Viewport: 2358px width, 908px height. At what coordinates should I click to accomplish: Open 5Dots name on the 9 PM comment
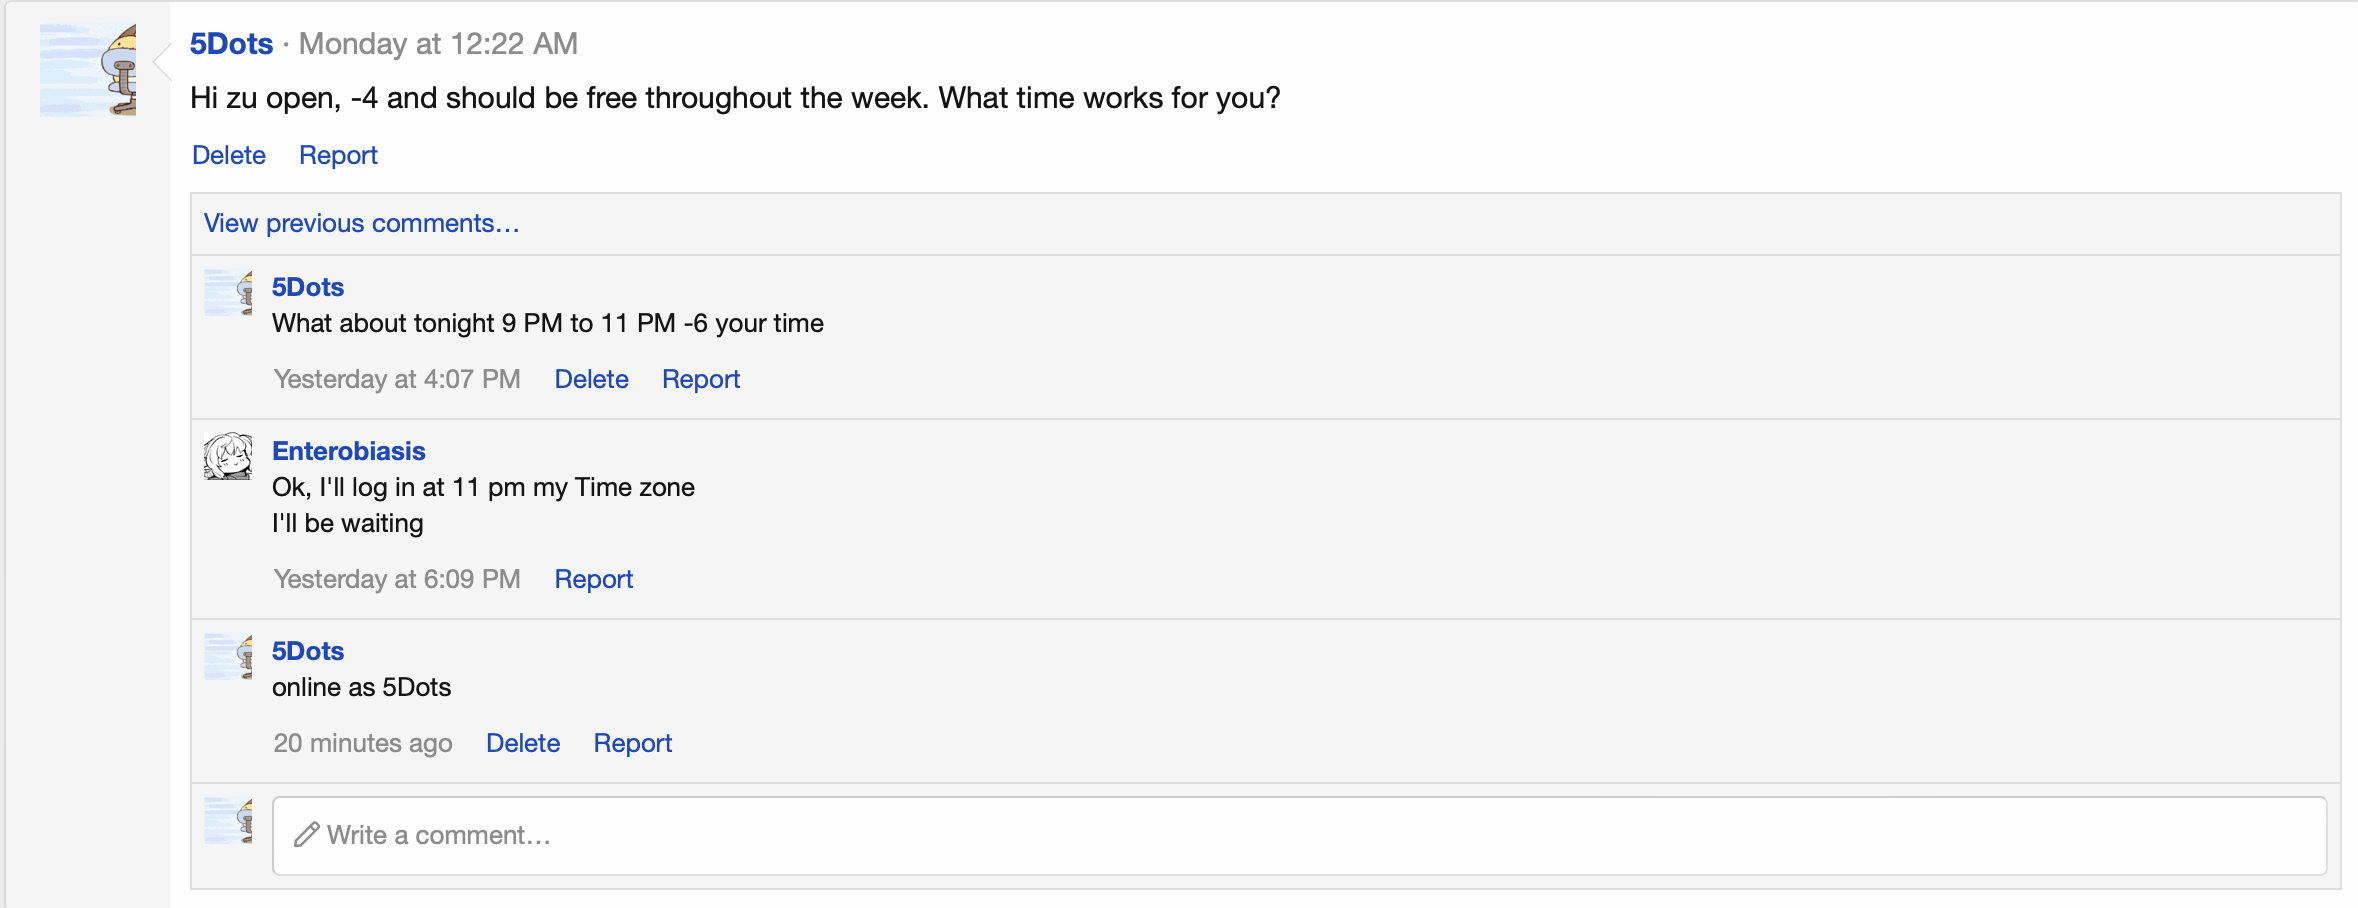tap(308, 287)
